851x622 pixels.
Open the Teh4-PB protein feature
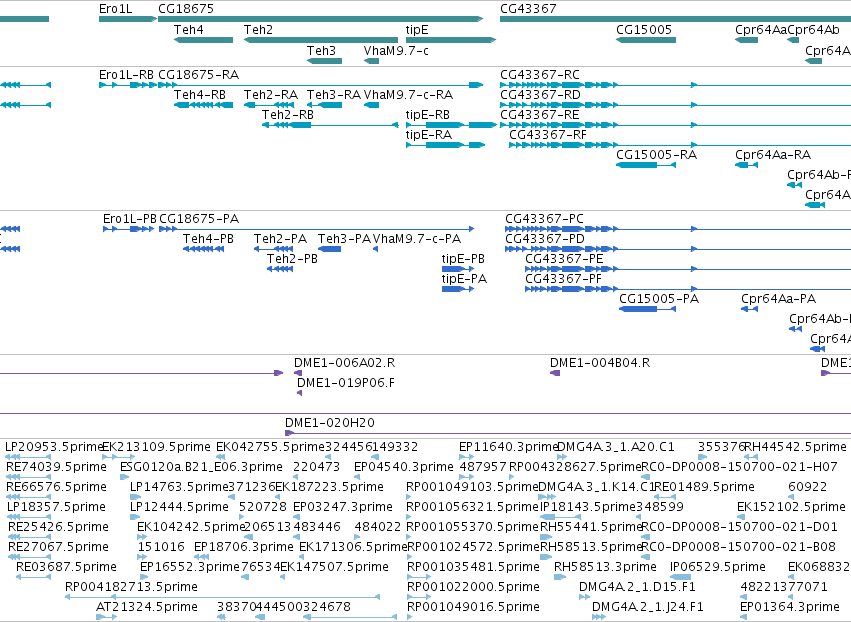[204, 249]
